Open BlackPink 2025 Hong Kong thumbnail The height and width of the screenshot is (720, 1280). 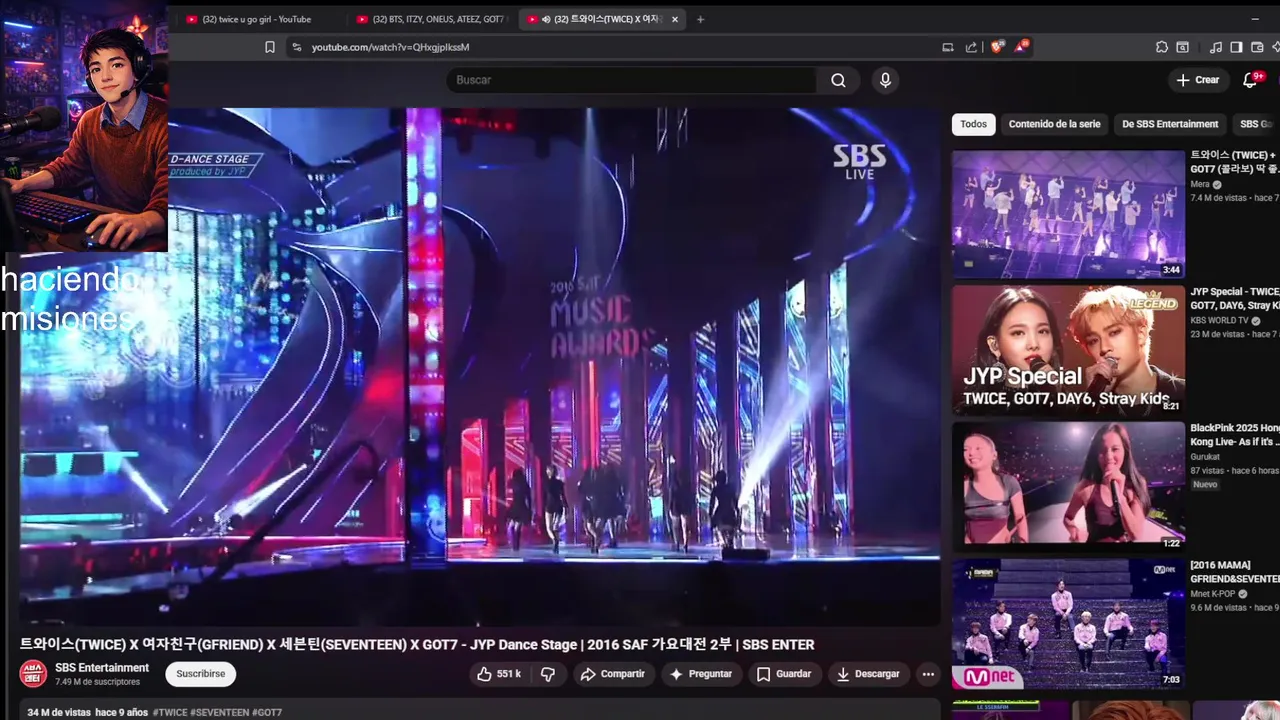(x=1068, y=487)
